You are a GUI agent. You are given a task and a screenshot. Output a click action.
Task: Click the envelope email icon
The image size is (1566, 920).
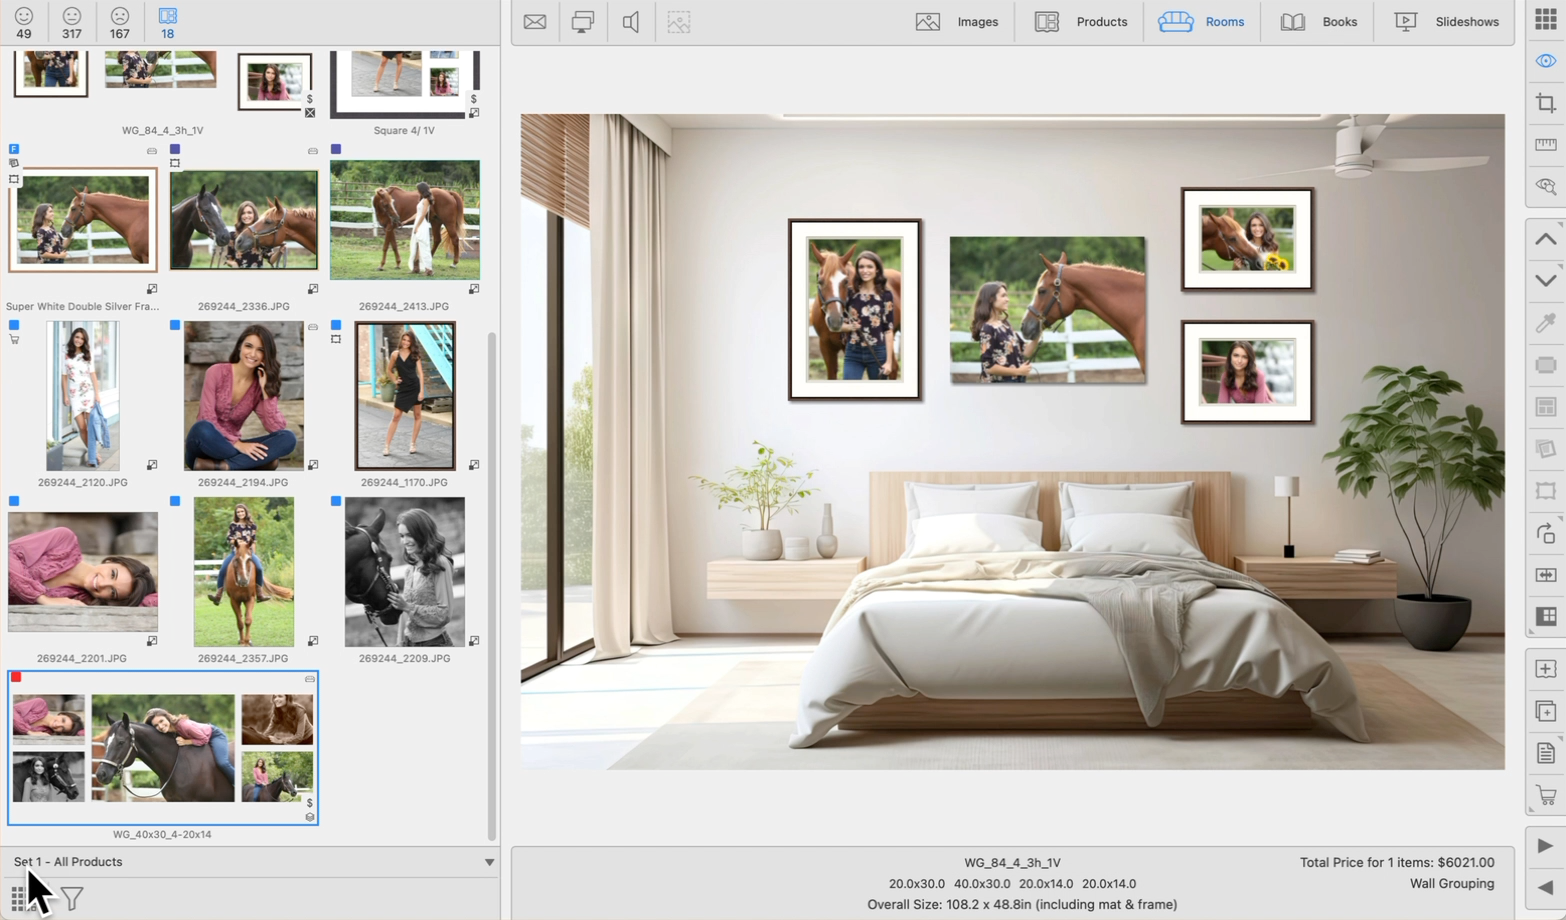click(x=535, y=22)
